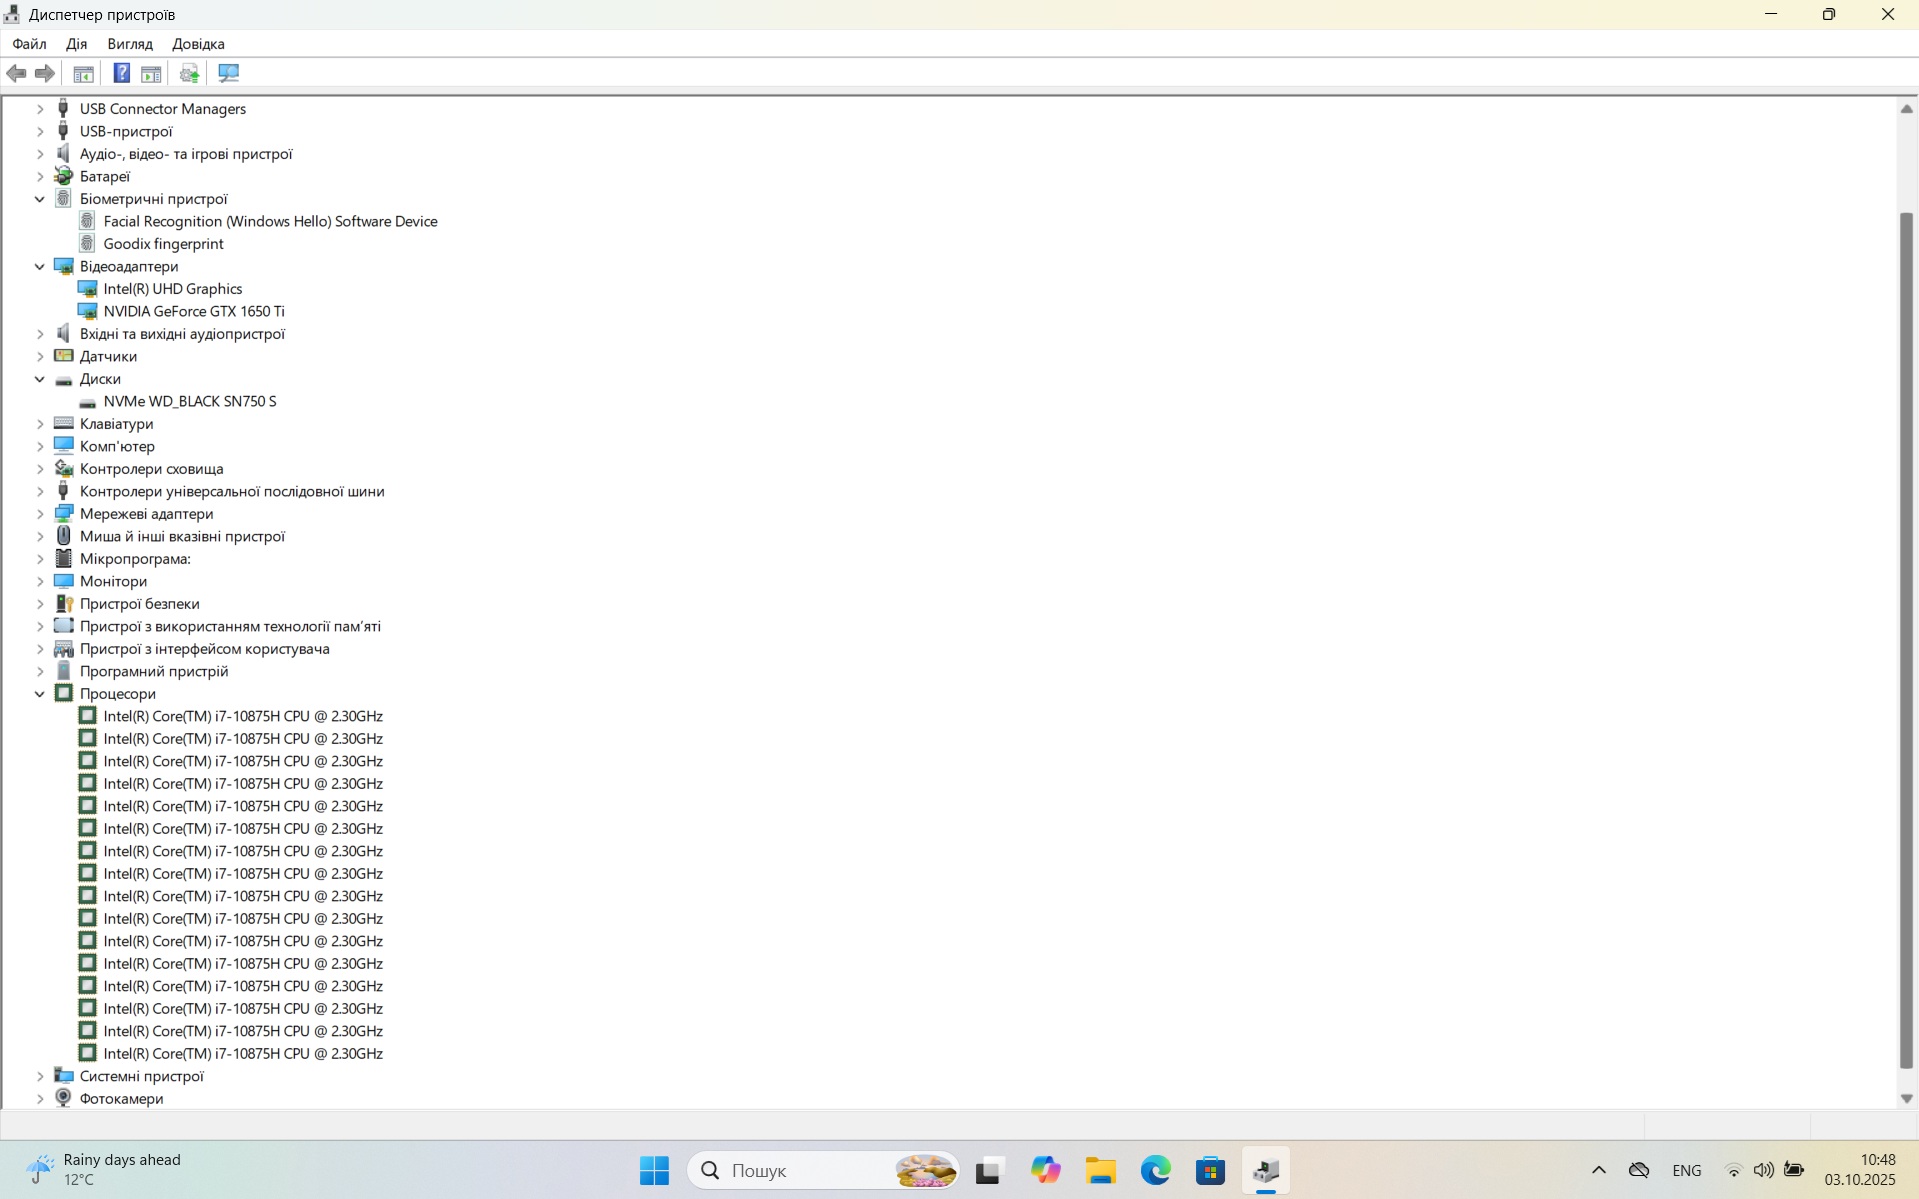
Task: Collapse the Процесори category
Action: tap(40, 694)
